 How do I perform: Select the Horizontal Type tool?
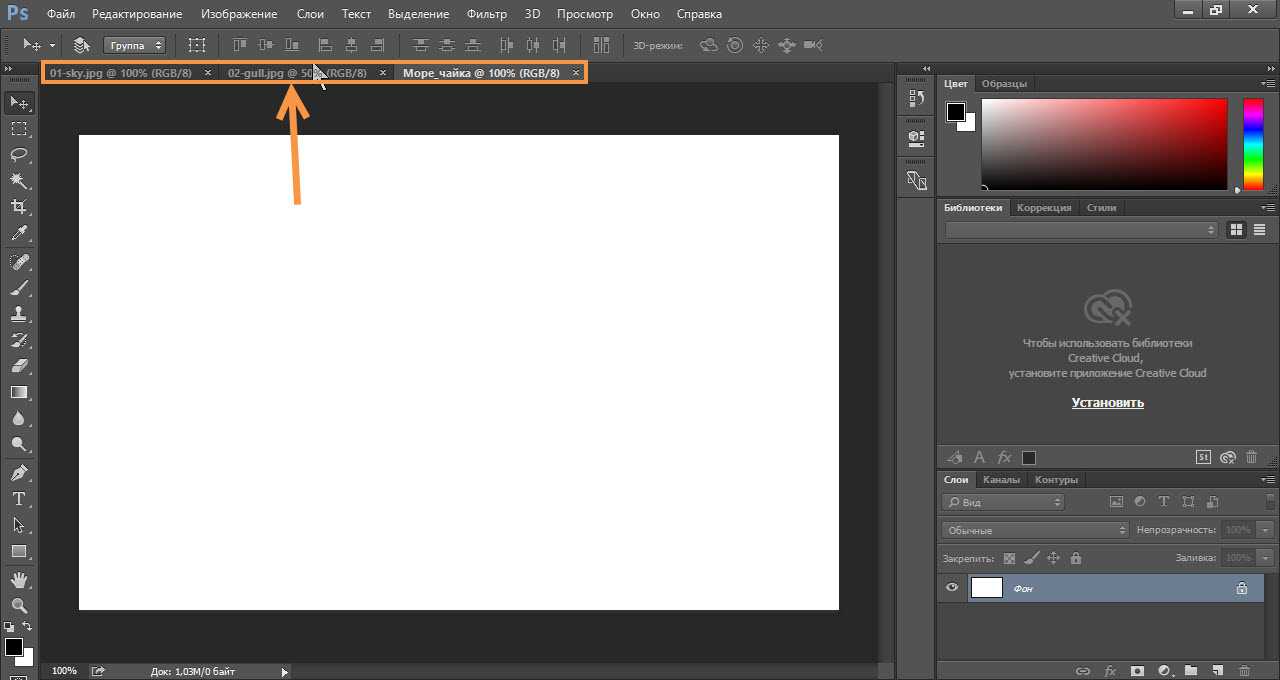[19, 499]
